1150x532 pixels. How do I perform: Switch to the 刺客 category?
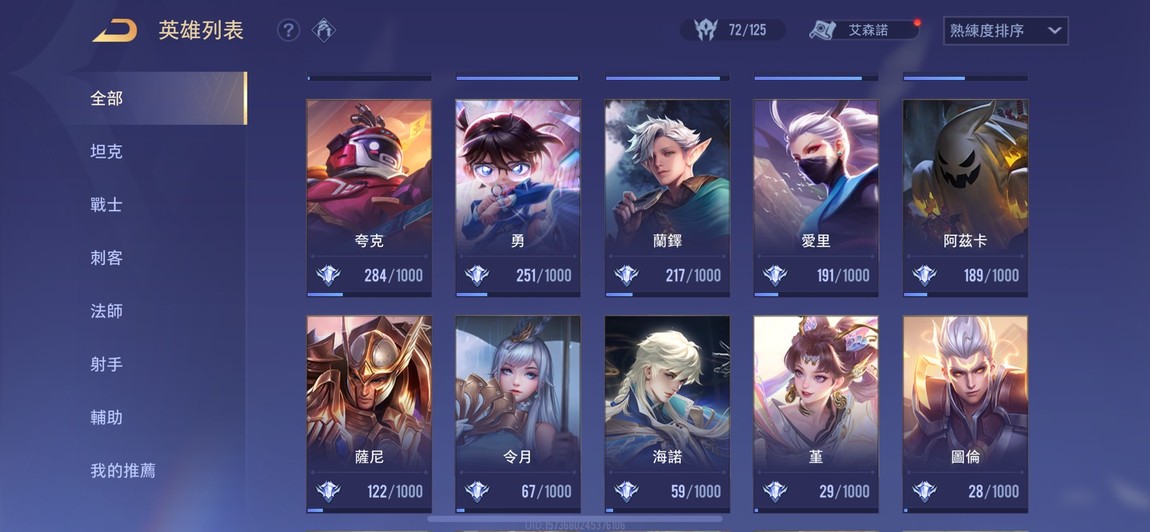click(x=106, y=258)
